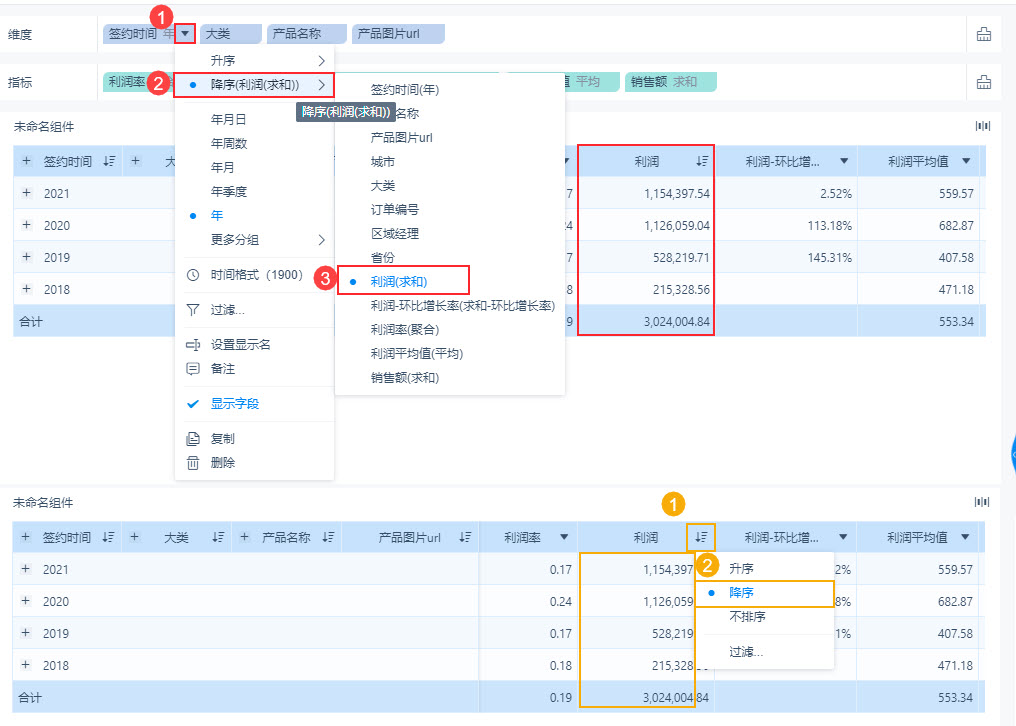Open 利润率 dropdown in bottom table header

click(x=564, y=537)
